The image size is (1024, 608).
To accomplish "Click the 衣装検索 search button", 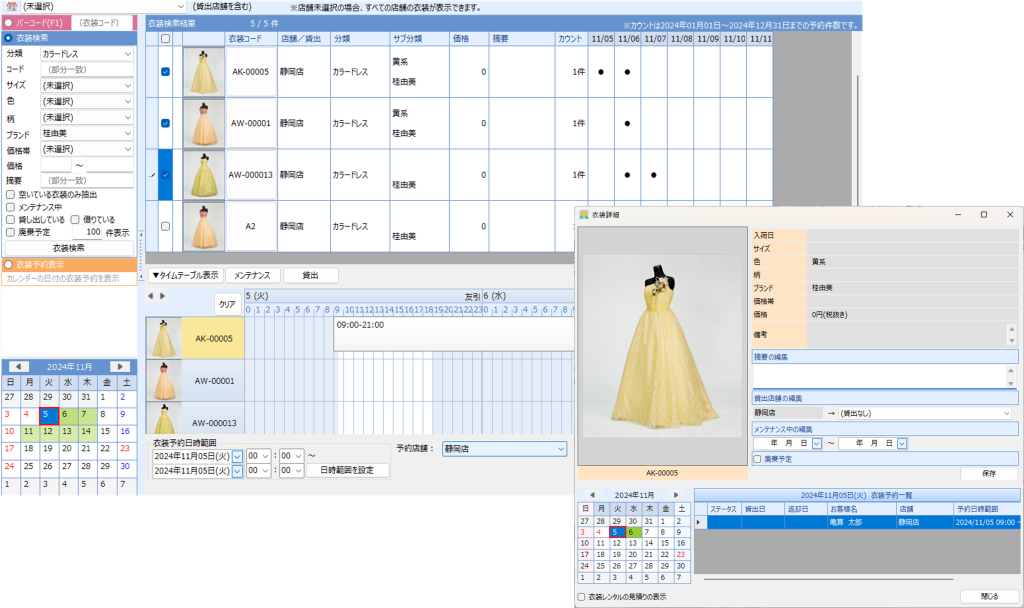I will click(68, 247).
